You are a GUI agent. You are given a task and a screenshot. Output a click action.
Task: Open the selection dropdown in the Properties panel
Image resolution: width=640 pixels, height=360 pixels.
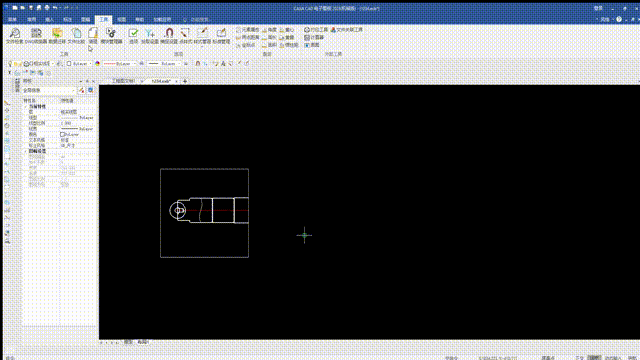[49, 90]
